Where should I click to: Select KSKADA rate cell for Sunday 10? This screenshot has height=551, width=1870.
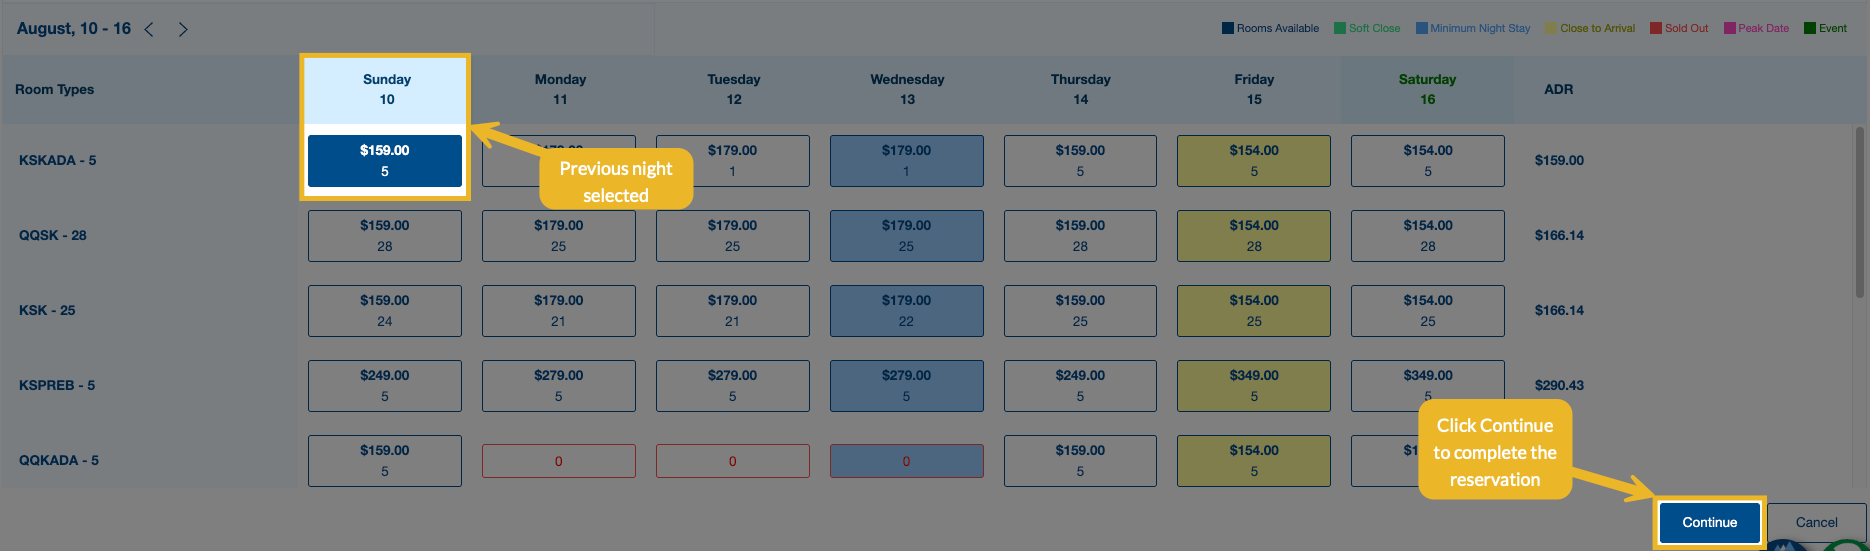pyautogui.click(x=385, y=161)
